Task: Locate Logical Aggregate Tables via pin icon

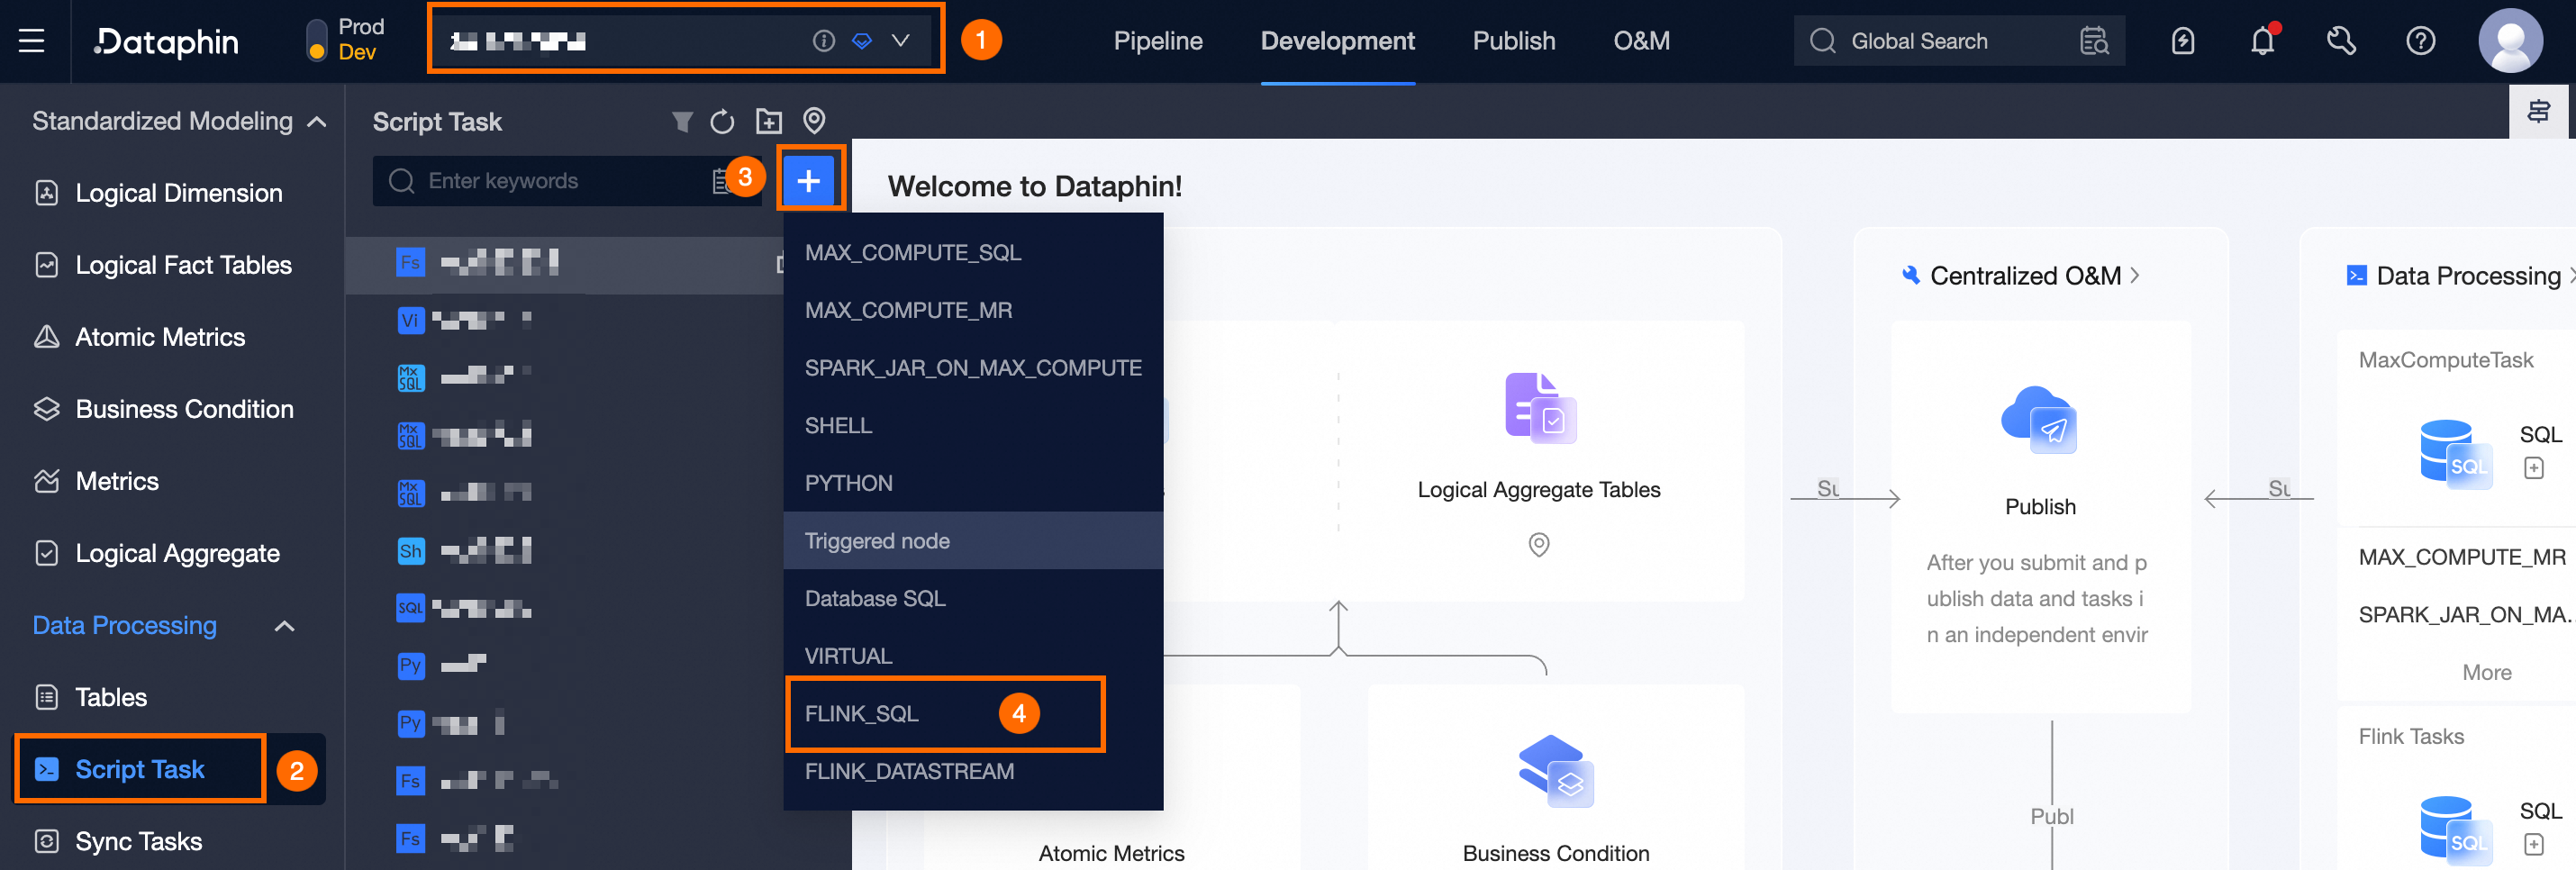Action: [x=1539, y=545]
